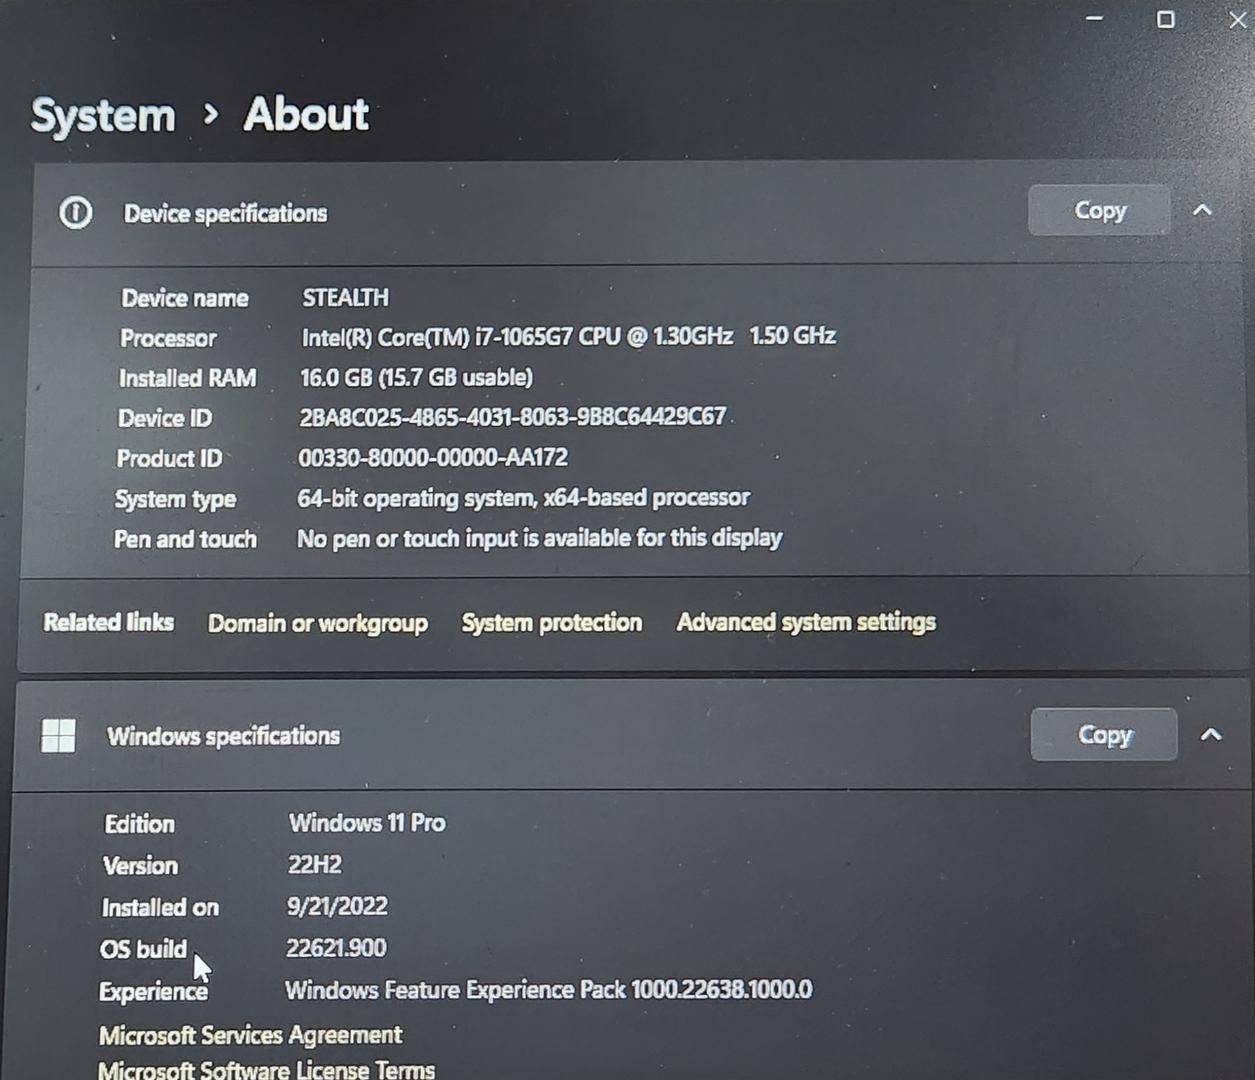Click the Windows 11 Pro edition value

[367, 823]
